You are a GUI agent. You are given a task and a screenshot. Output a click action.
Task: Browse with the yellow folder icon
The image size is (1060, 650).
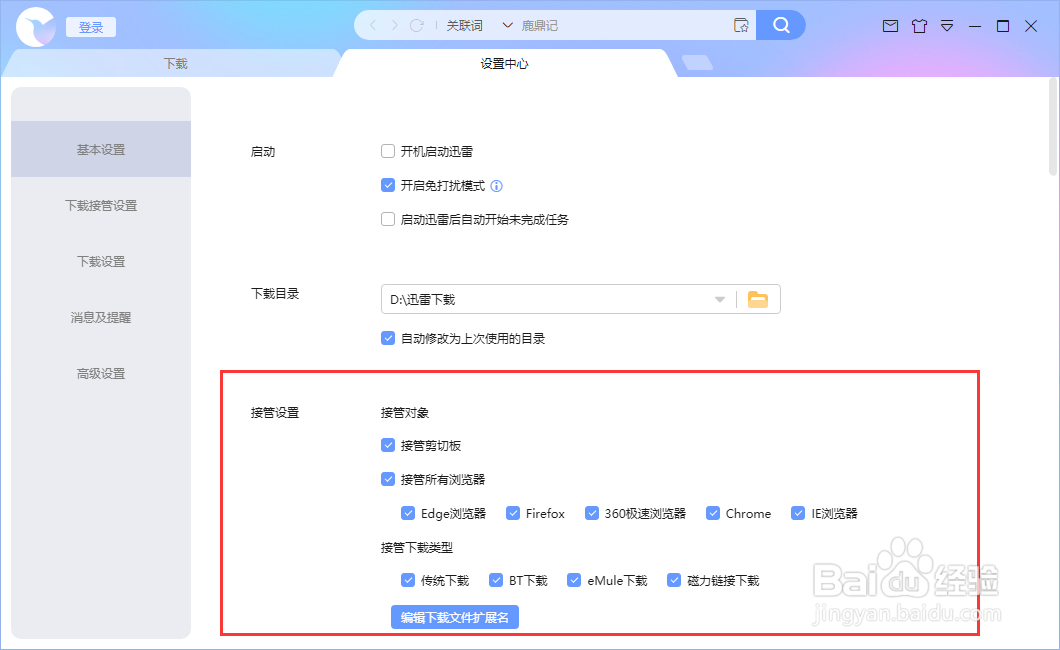point(758,299)
